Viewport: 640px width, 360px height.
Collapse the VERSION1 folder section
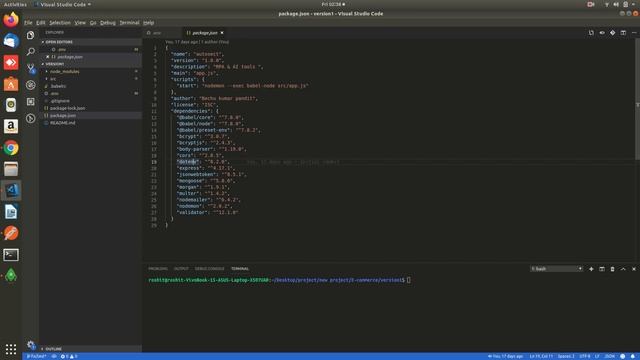coord(91,64)
